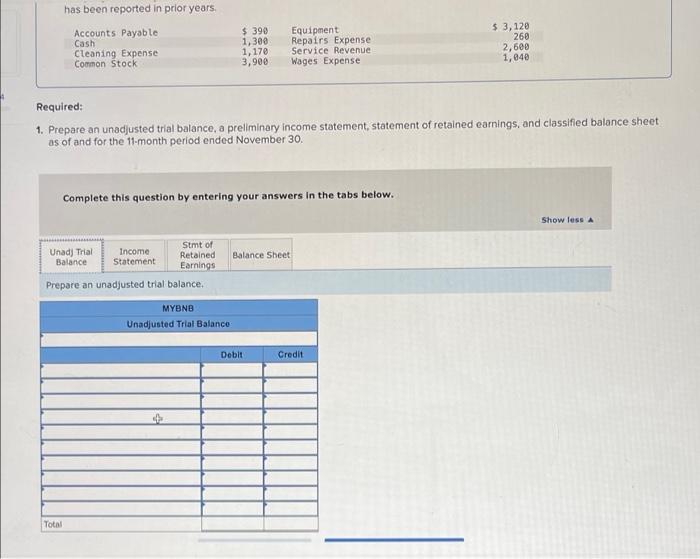Screen dimensions: 700x559
Task: Click the Required: heading
Action: pos(59,107)
